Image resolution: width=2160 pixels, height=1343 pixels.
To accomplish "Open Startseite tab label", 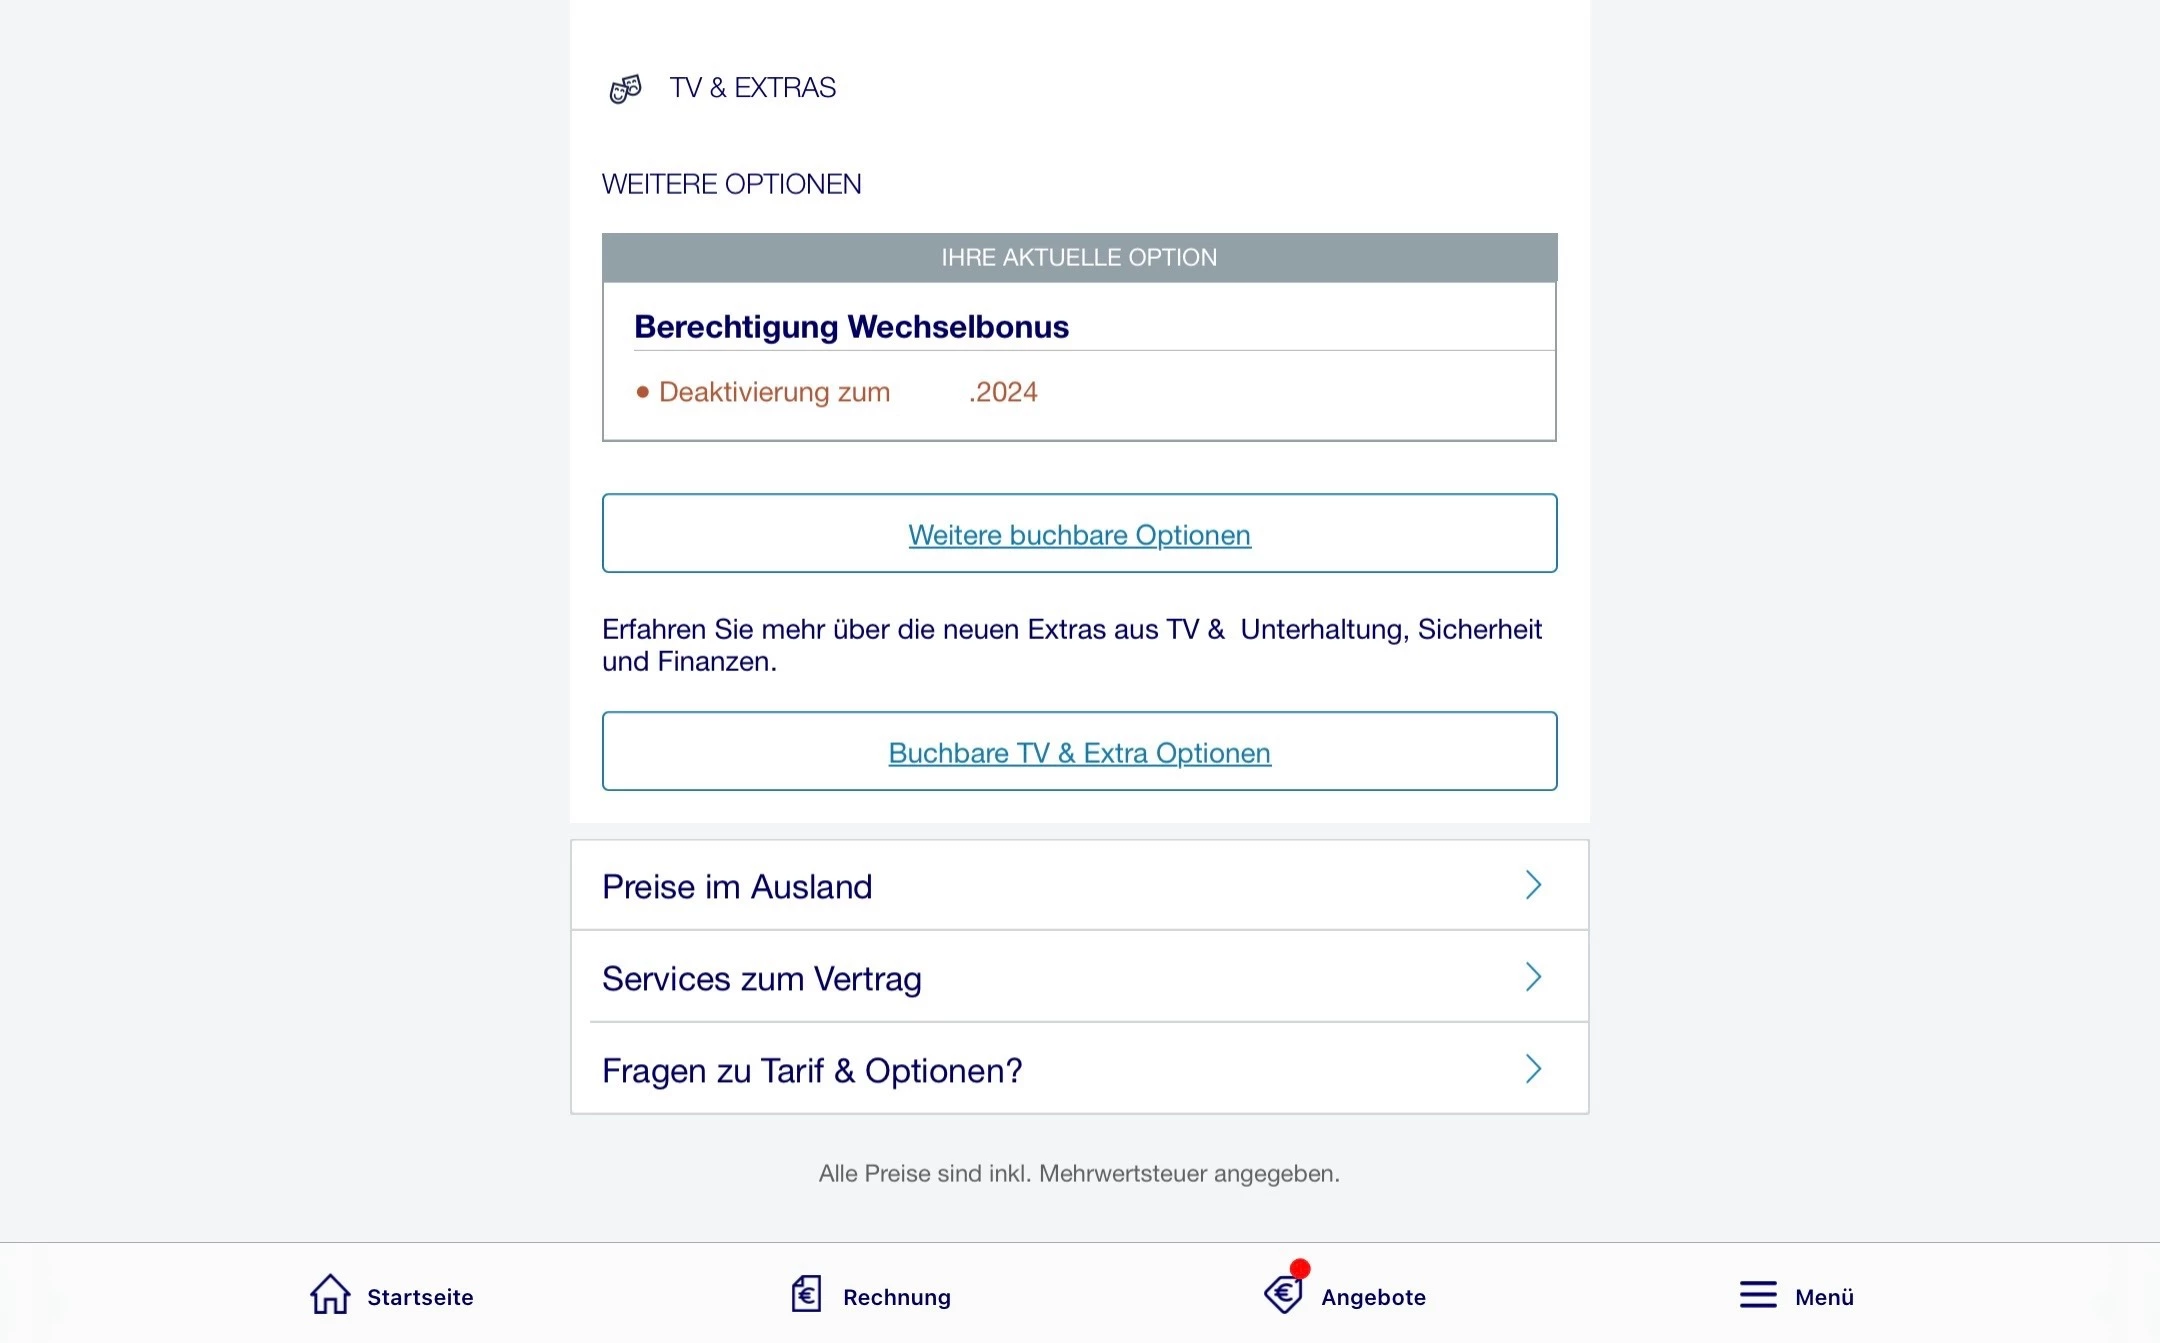I will point(420,1297).
